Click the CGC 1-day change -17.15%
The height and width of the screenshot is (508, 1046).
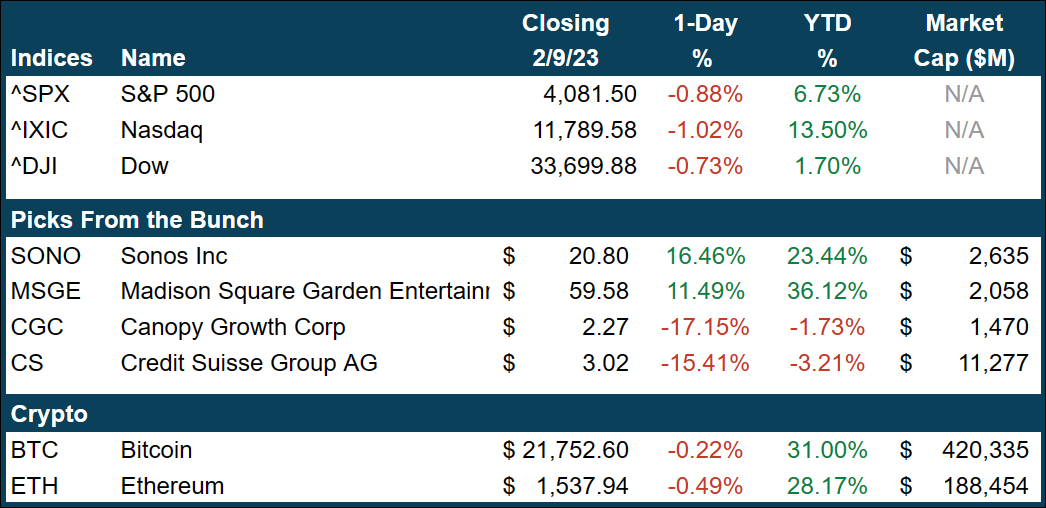(703, 328)
